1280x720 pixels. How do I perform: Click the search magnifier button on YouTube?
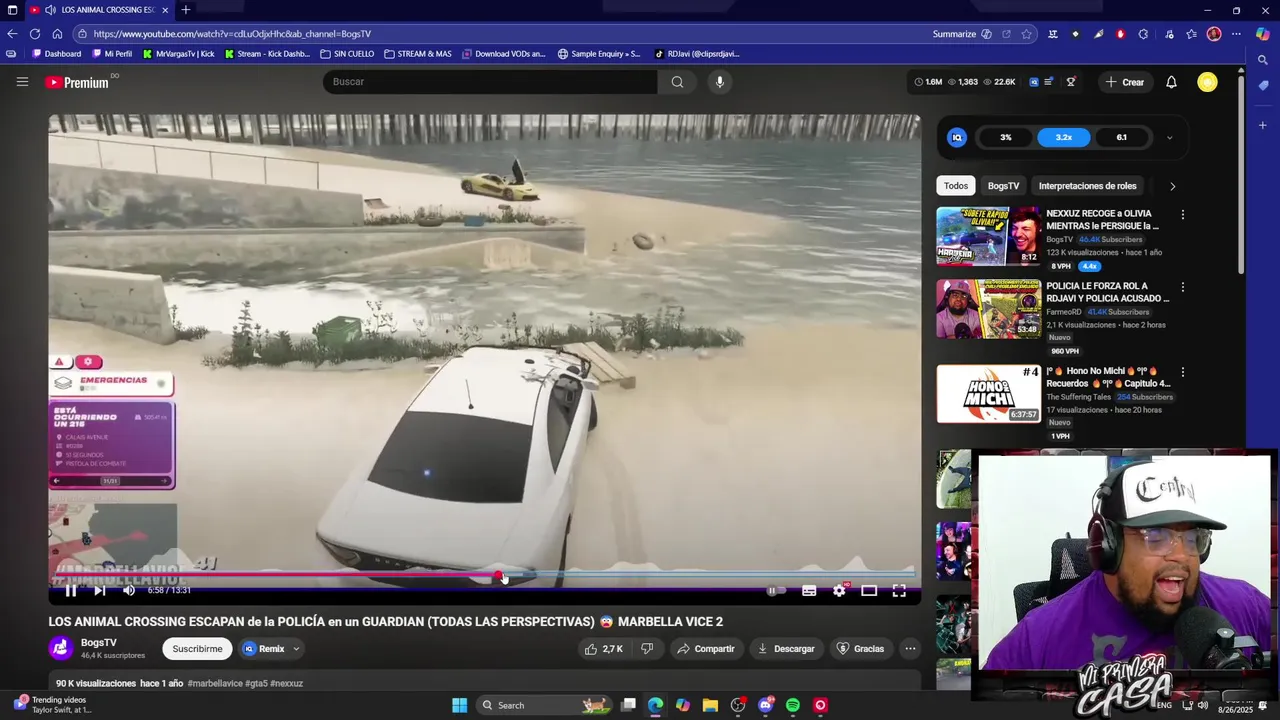677,82
